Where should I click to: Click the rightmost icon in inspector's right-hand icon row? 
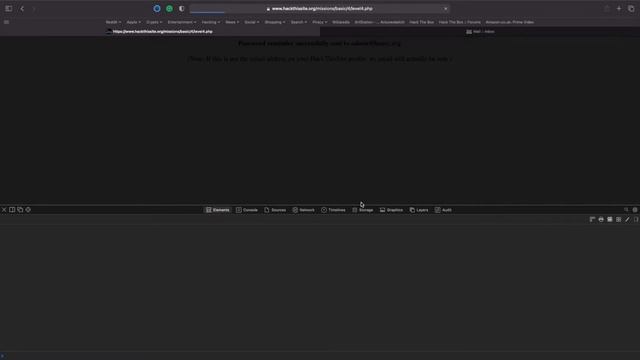636,220
